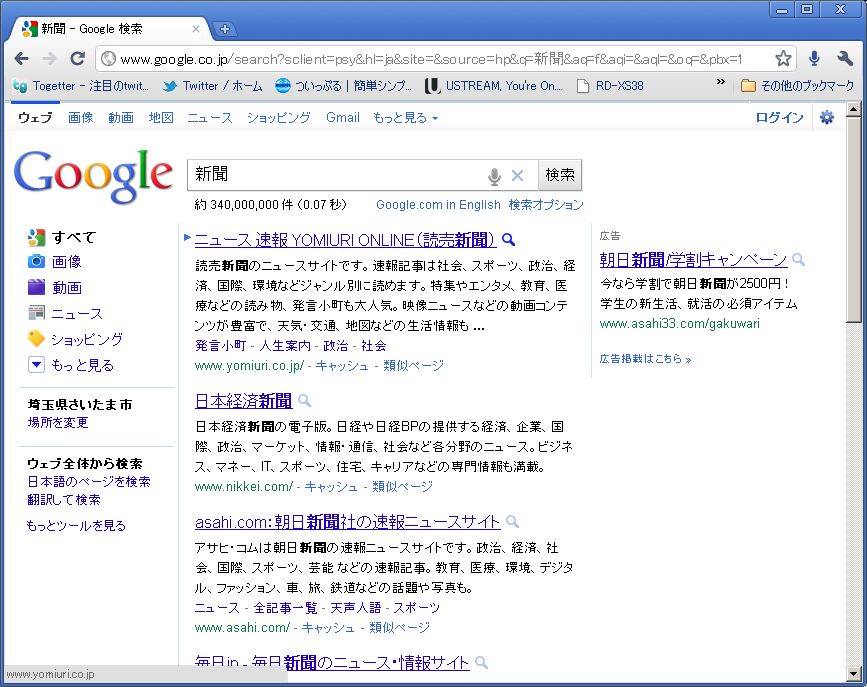Screen dimensions: 867x687
Task: Go back with the browser back arrow
Action: 22,59
